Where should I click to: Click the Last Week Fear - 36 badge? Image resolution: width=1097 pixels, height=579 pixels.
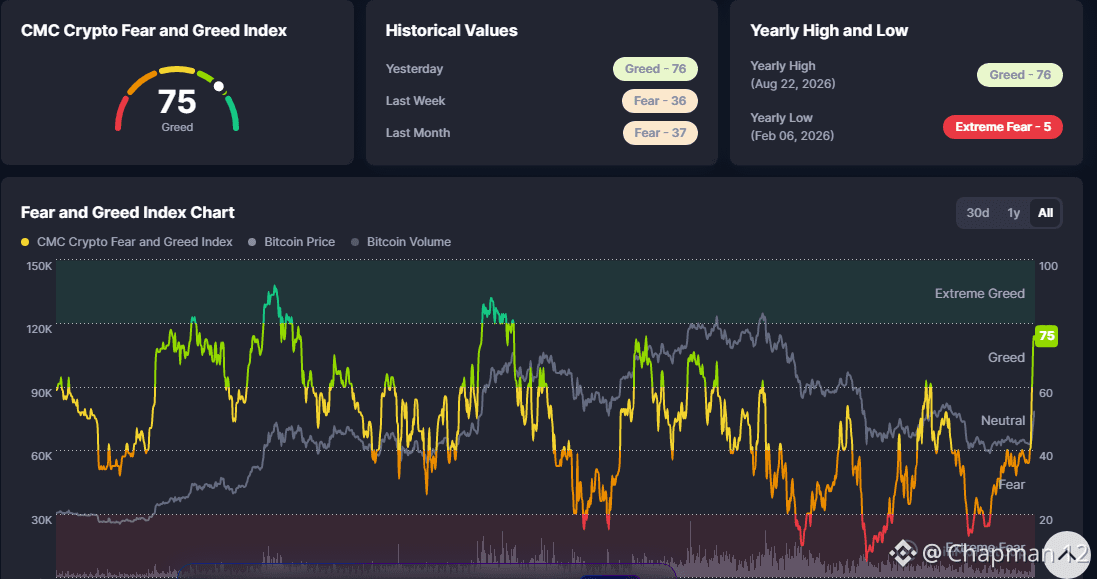[x=660, y=101]
